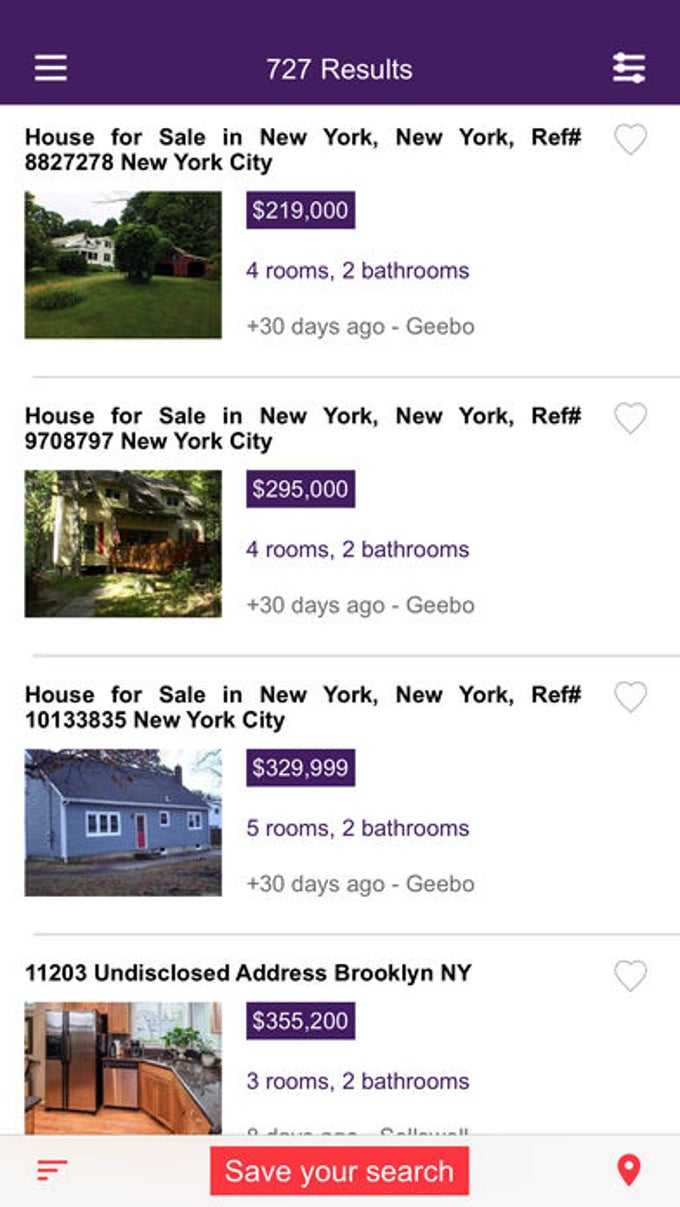Favorite the Ref# 8827278 listing heart
Screen dimensions: 680x1207
630,139
